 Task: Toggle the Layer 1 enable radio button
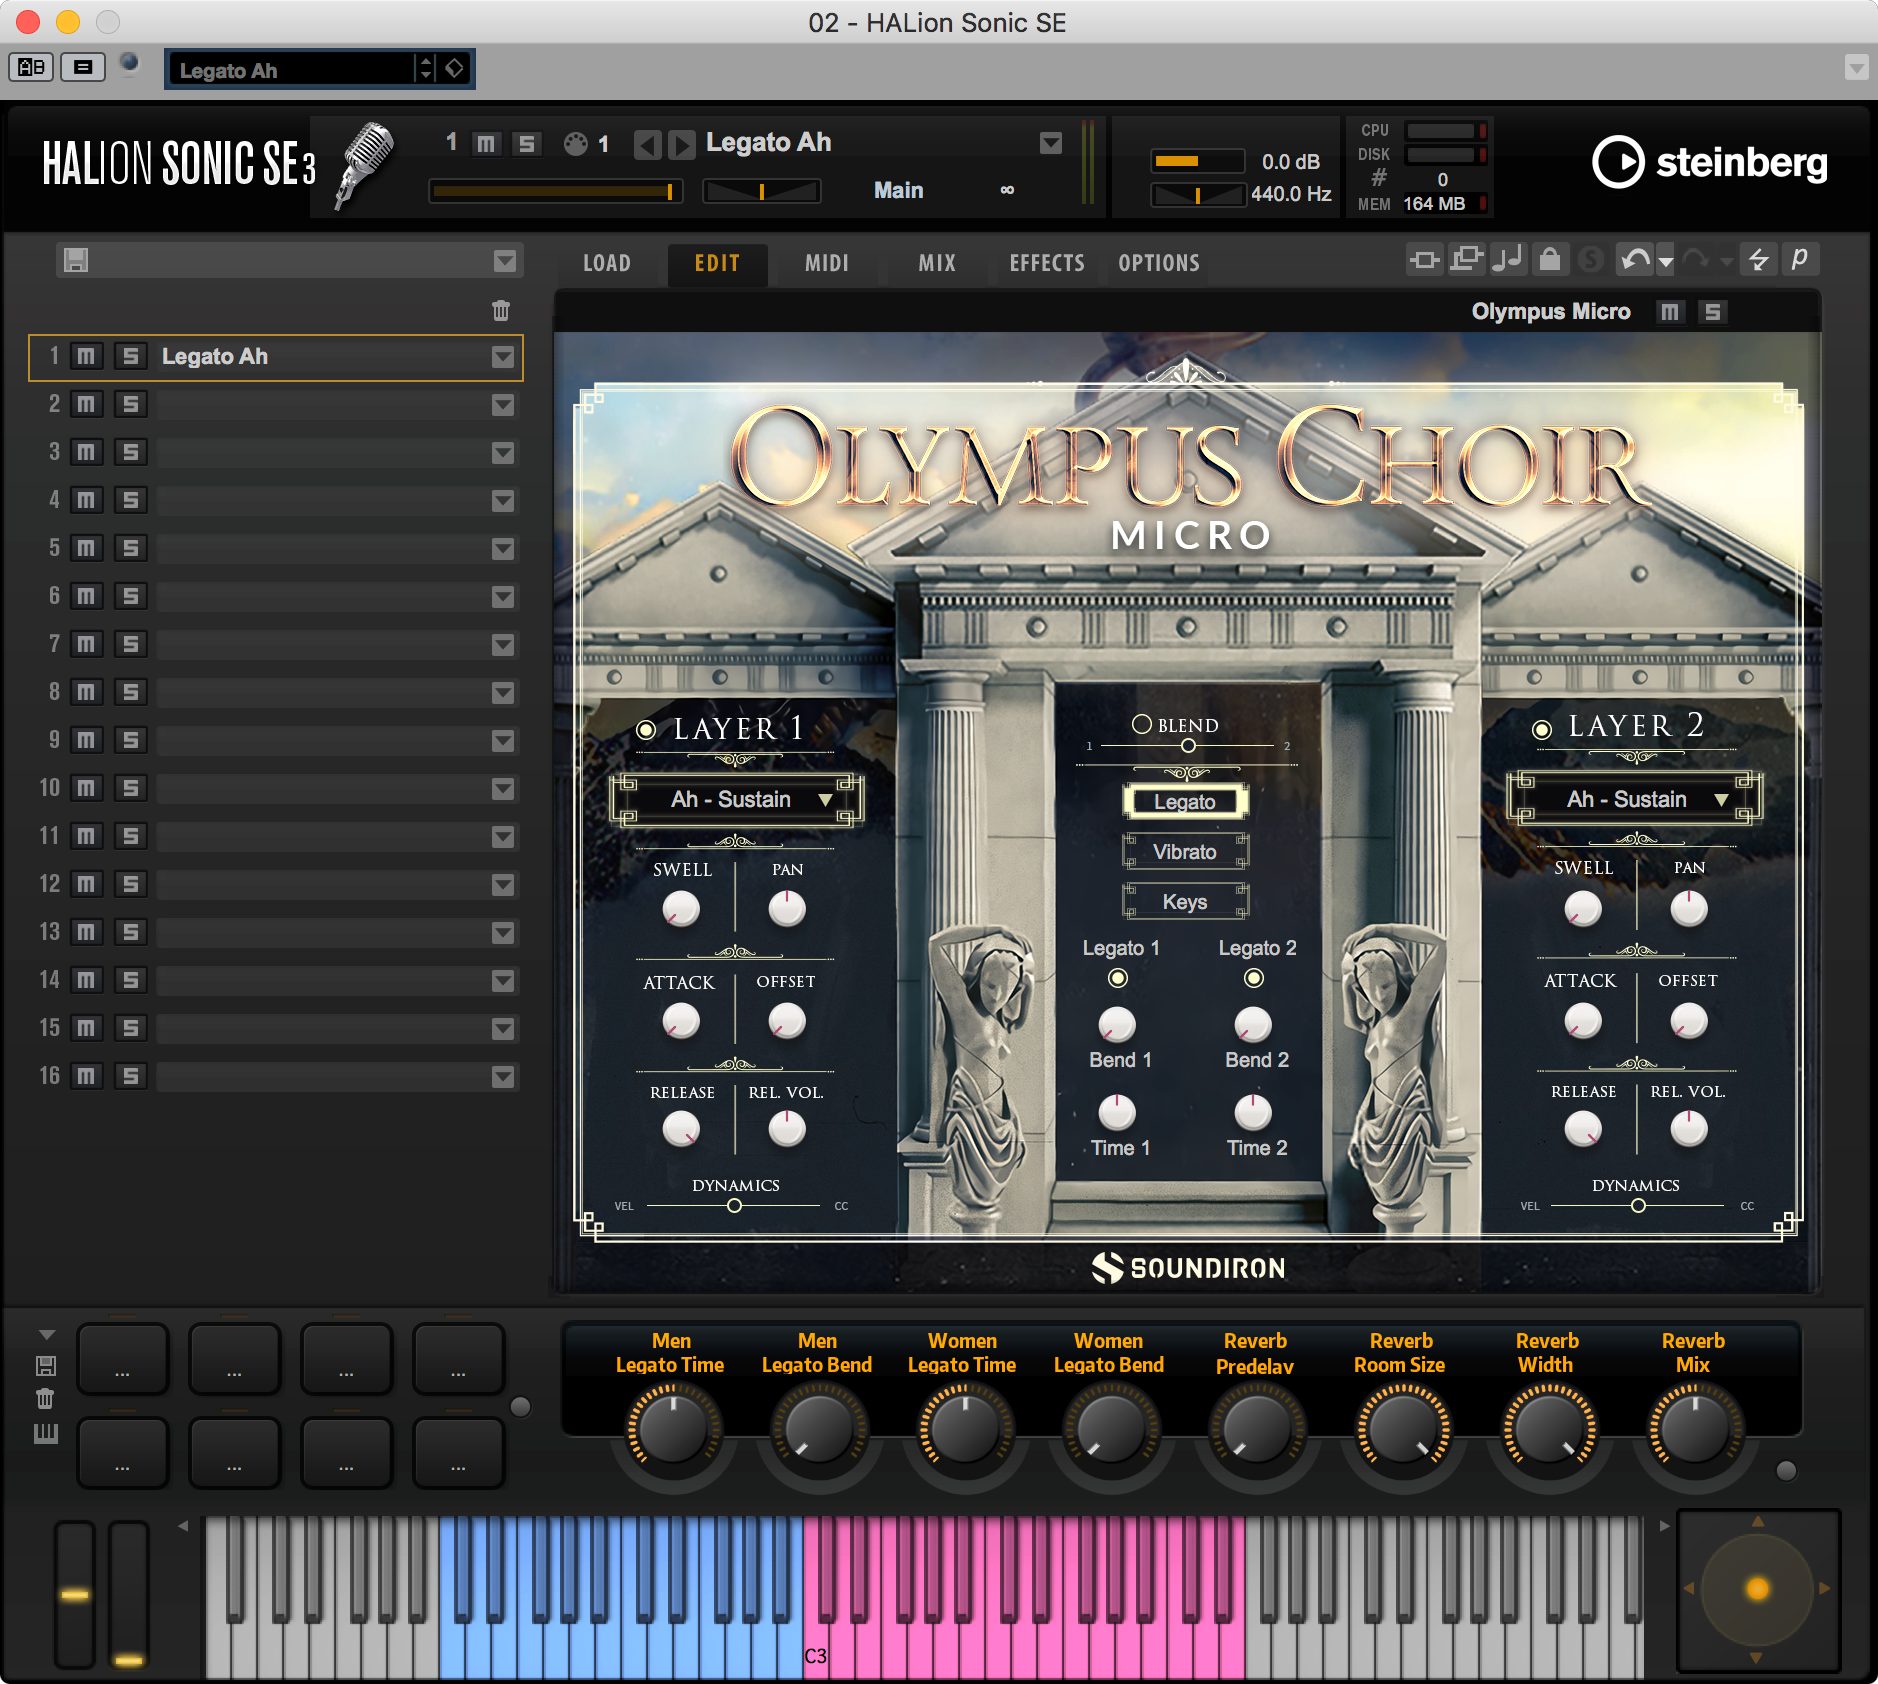coord(646,730)
